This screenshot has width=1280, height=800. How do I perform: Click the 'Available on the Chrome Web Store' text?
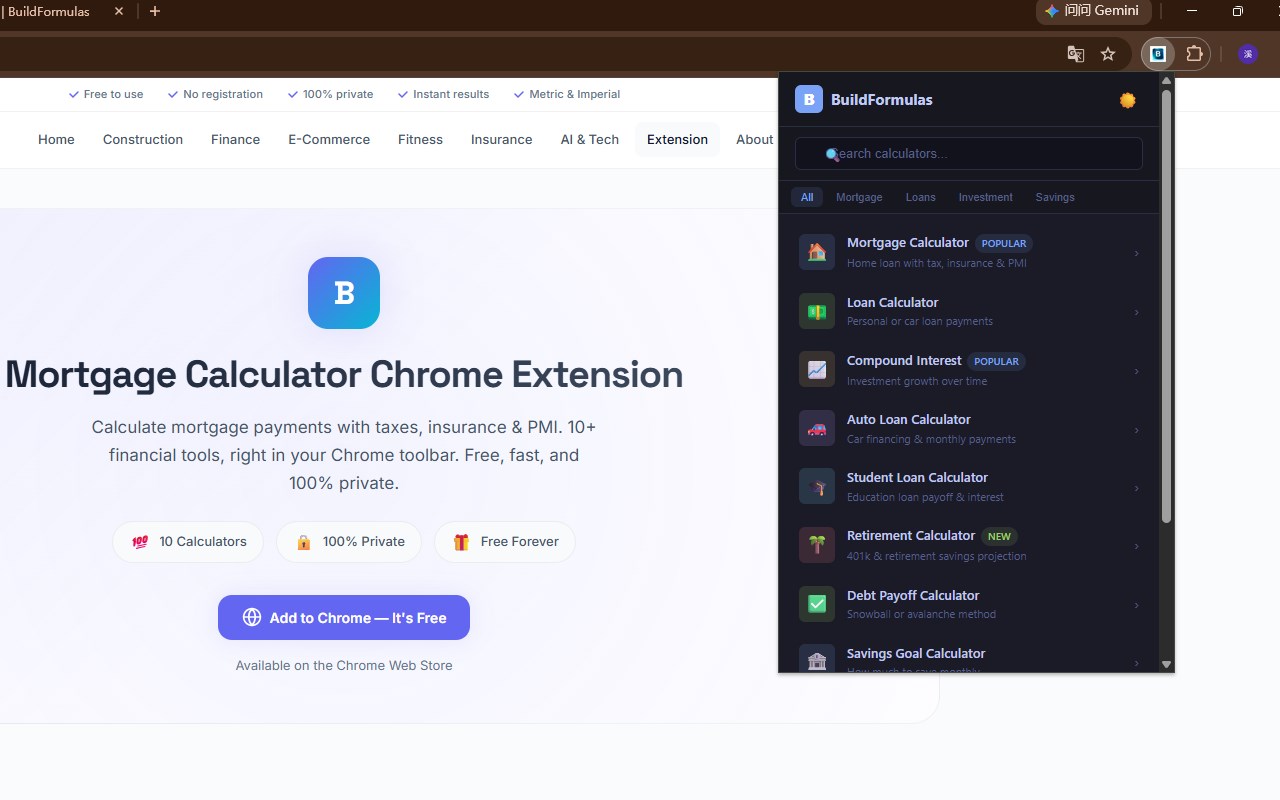[344, 666]
